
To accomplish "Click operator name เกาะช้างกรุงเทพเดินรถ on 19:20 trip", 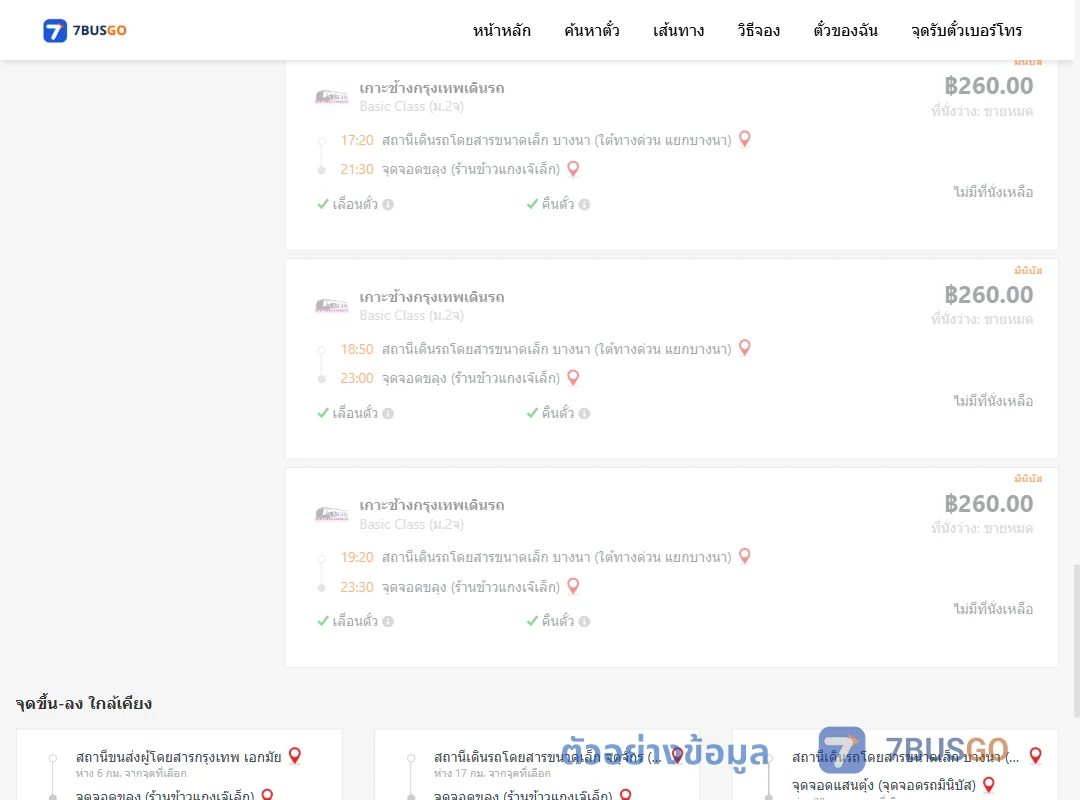I will (x=432, y=505).
